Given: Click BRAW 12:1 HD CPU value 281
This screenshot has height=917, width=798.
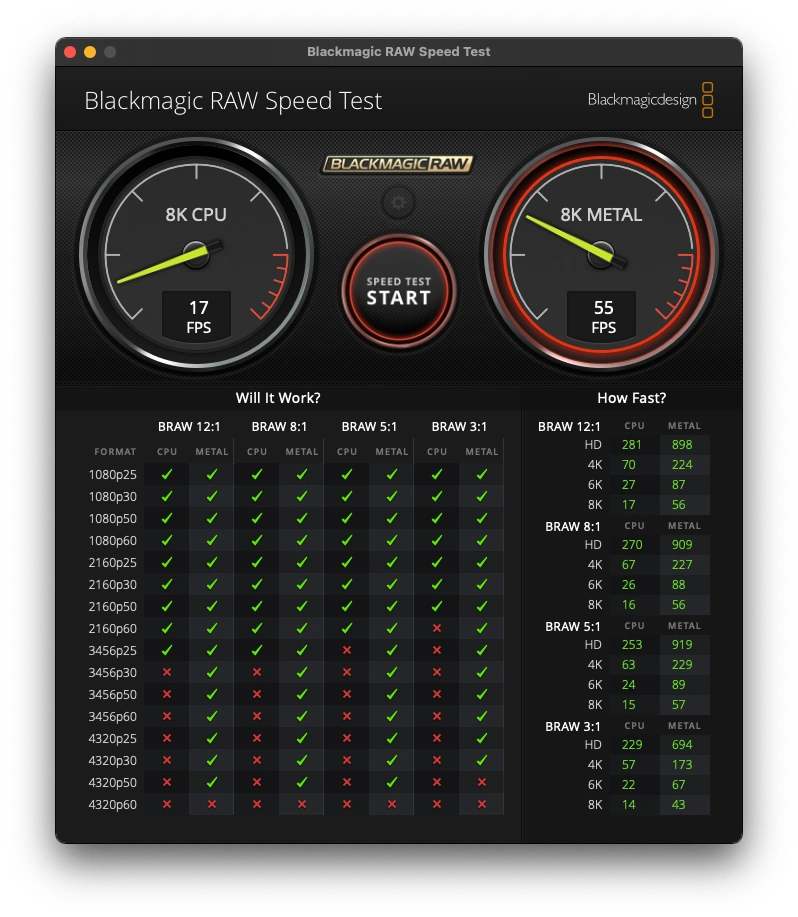Looking at the screenshot, I should 631,445.
